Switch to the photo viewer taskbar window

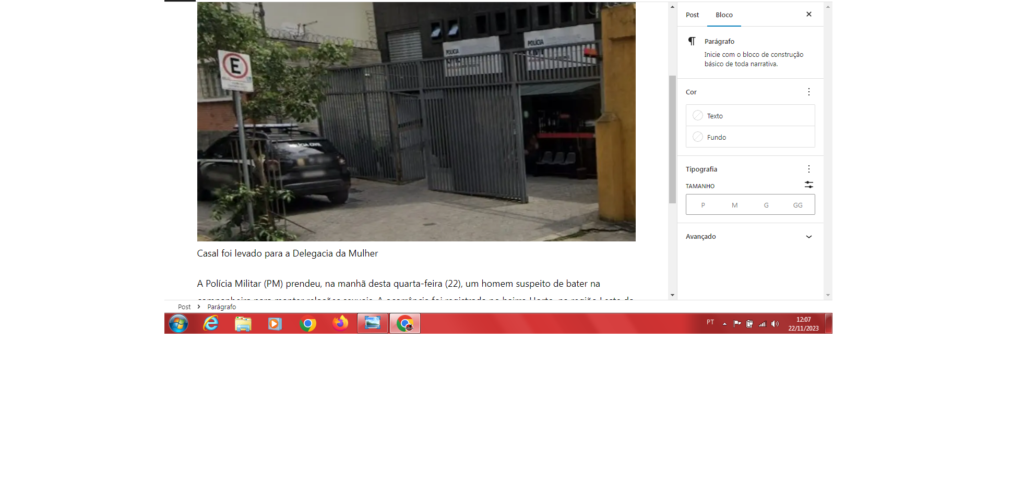(372, 323)
